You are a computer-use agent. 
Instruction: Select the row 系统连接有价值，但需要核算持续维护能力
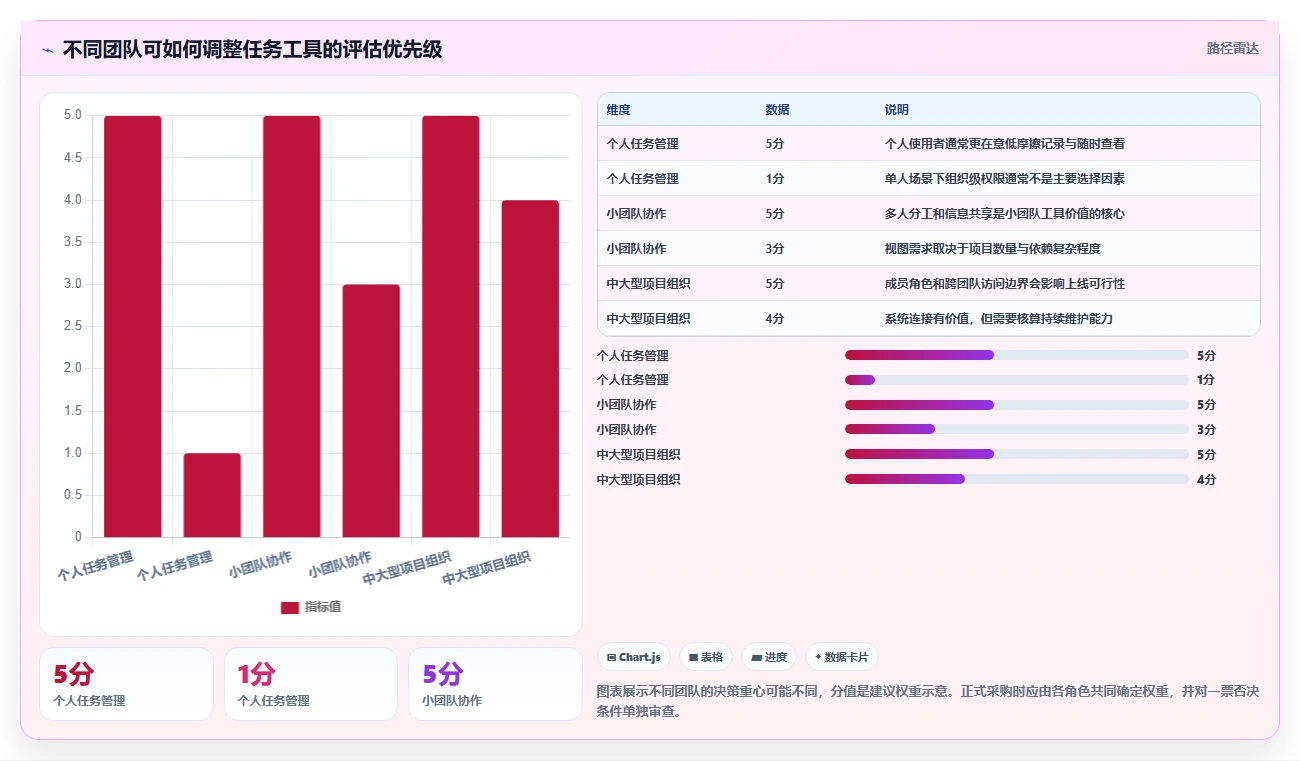click(929, 319)
